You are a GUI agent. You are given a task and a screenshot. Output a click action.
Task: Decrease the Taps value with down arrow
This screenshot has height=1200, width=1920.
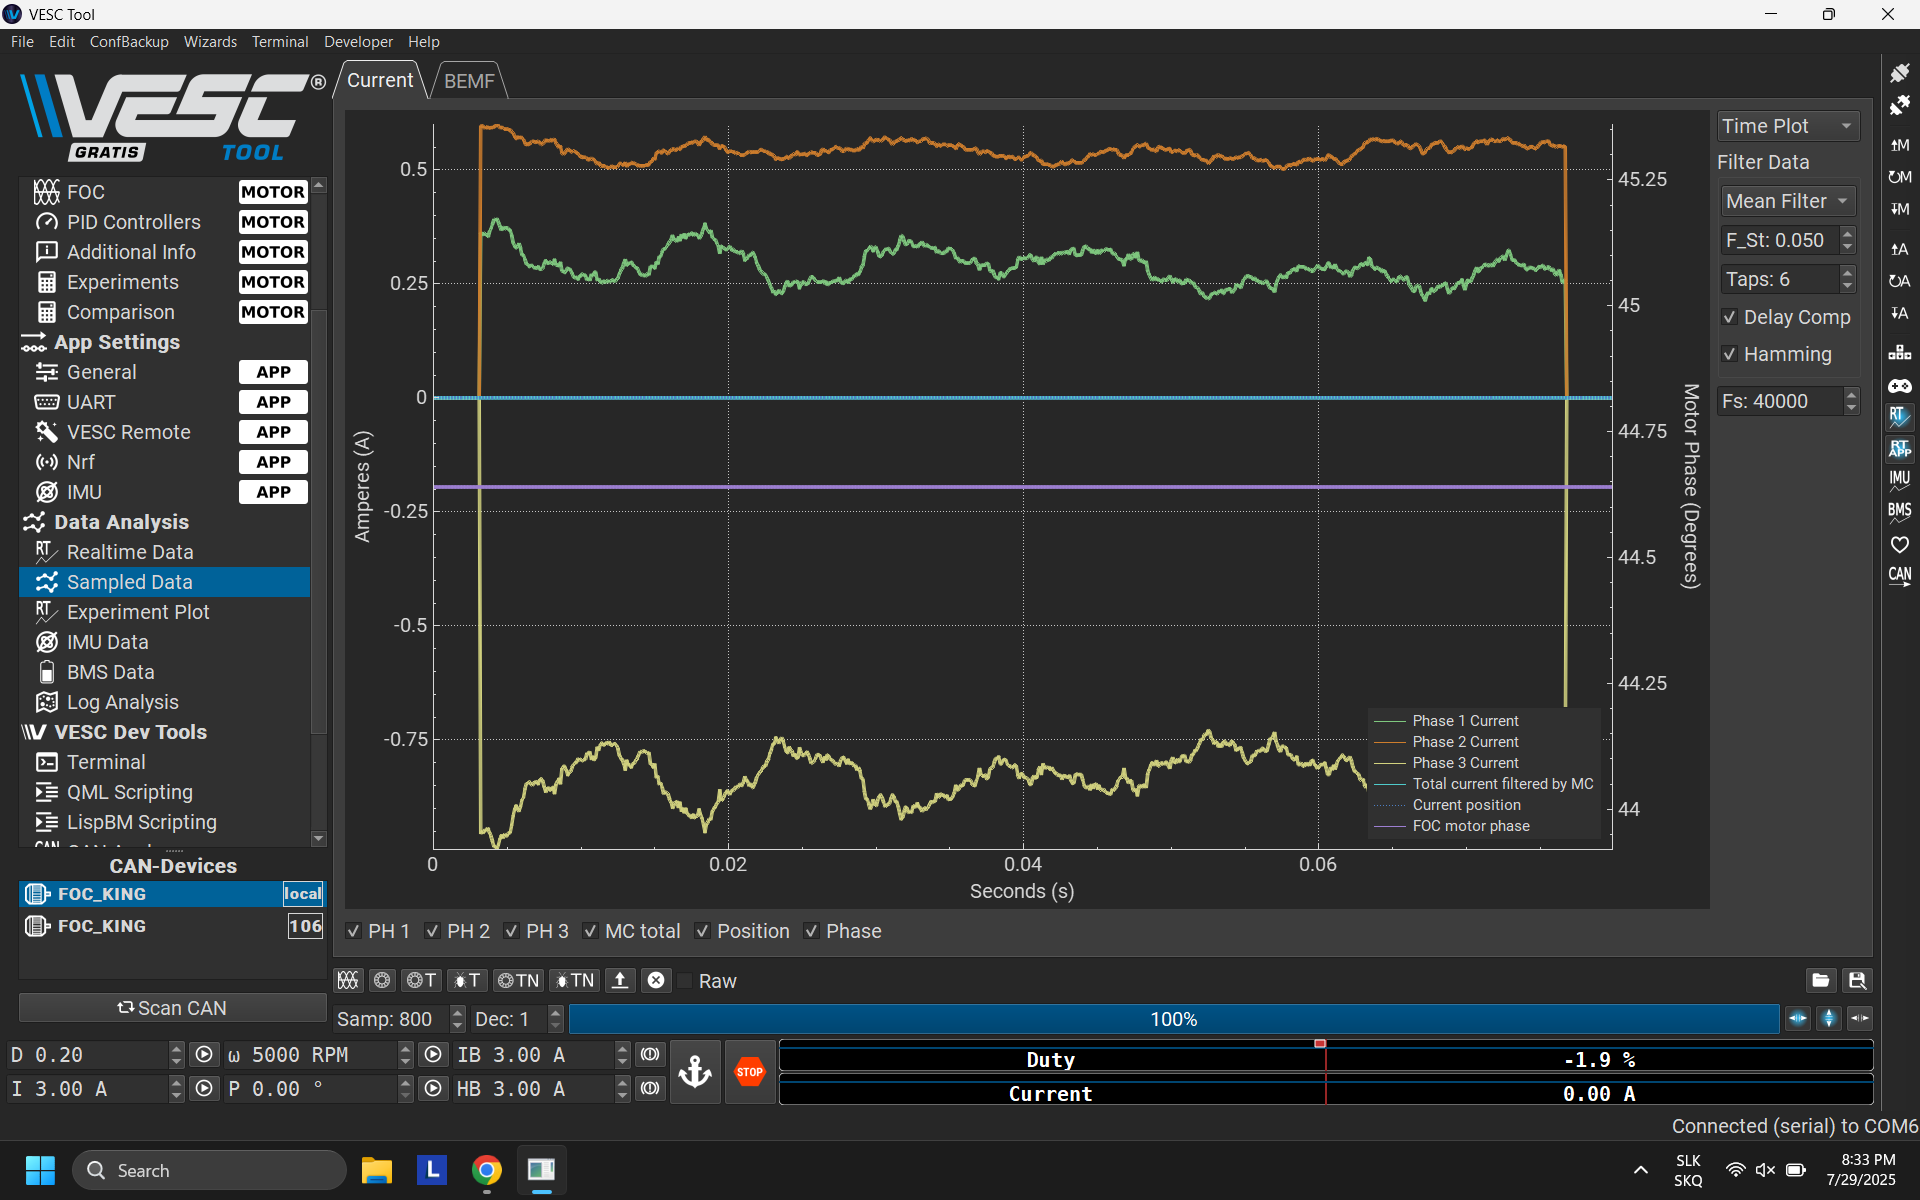(x=1847, y=286)
